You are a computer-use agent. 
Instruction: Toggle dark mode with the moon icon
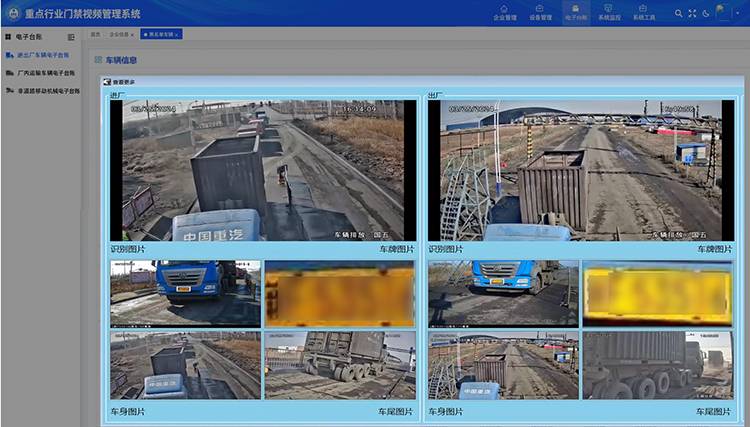coord(705,13)
